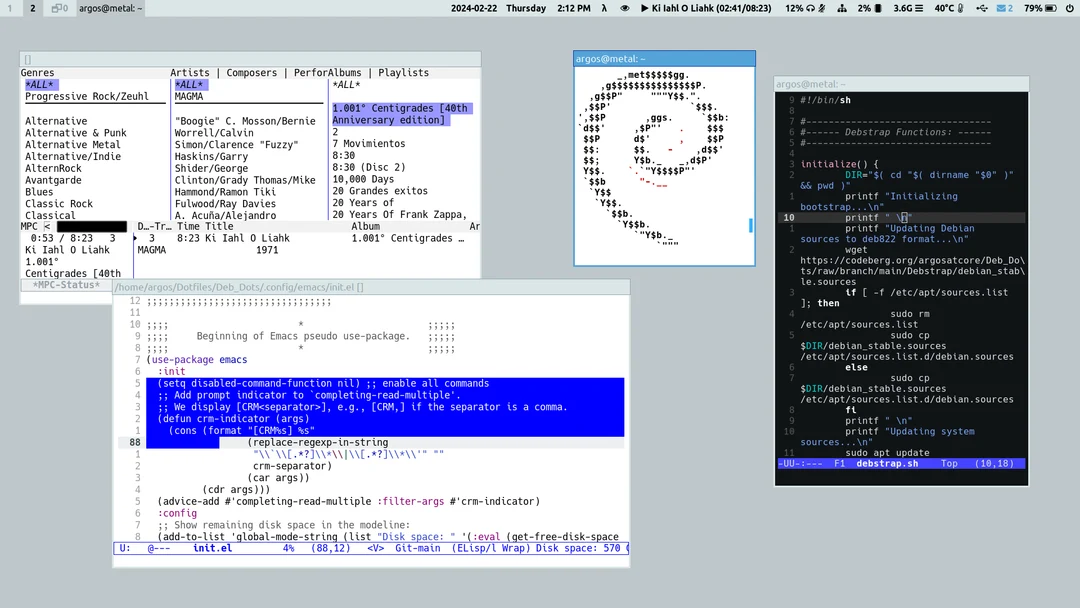Select the Alternative Metal genre
Image resolution: width=1080 pixels, height=608 pixels.
point(71,144)
